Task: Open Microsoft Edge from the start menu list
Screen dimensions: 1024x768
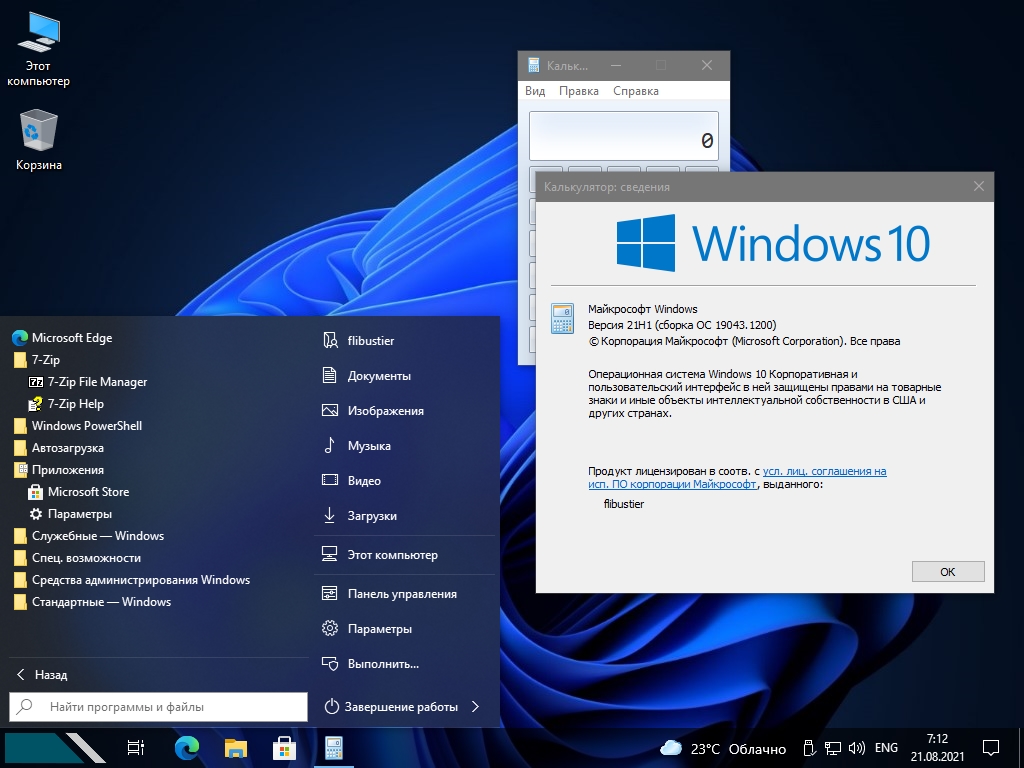Action: tap(71, 338)
